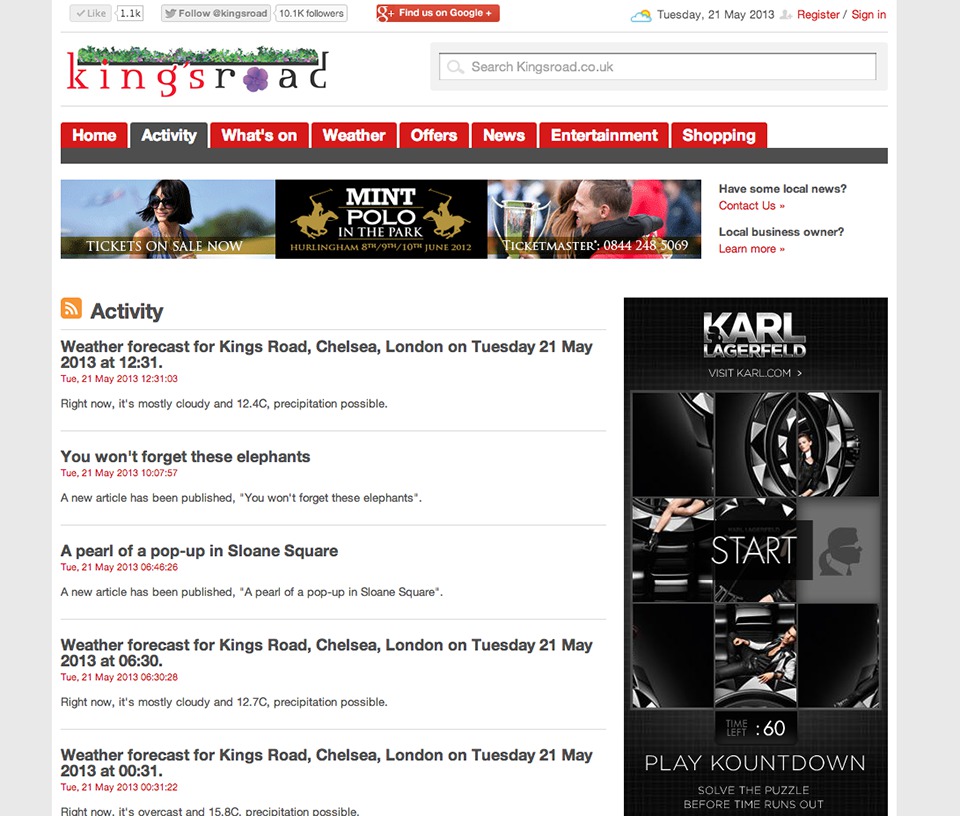Select the Activity tab
This screenshot has width=960, height=816.
169,135
